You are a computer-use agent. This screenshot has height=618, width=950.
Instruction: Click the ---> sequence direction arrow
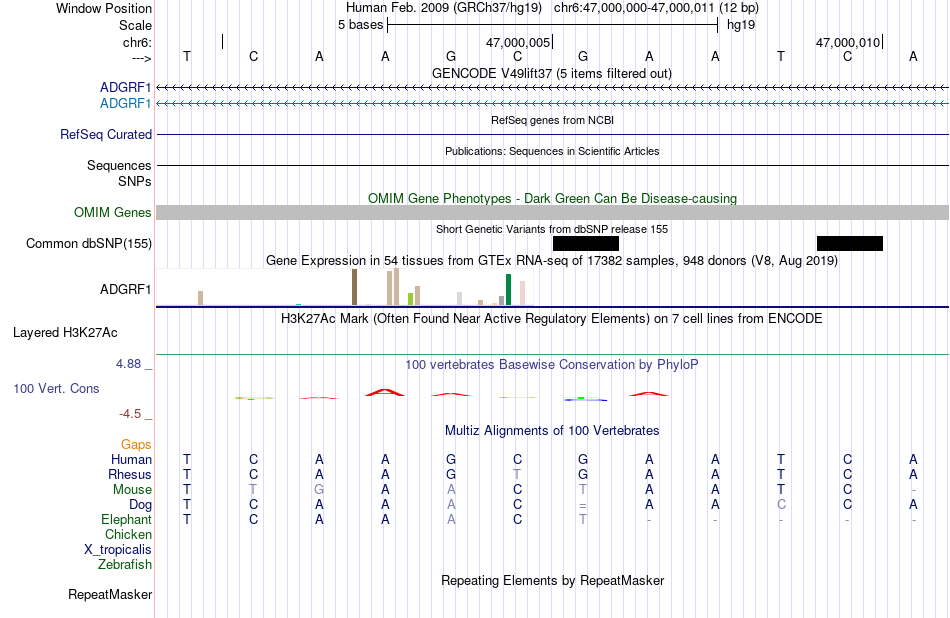coord(142,58)
